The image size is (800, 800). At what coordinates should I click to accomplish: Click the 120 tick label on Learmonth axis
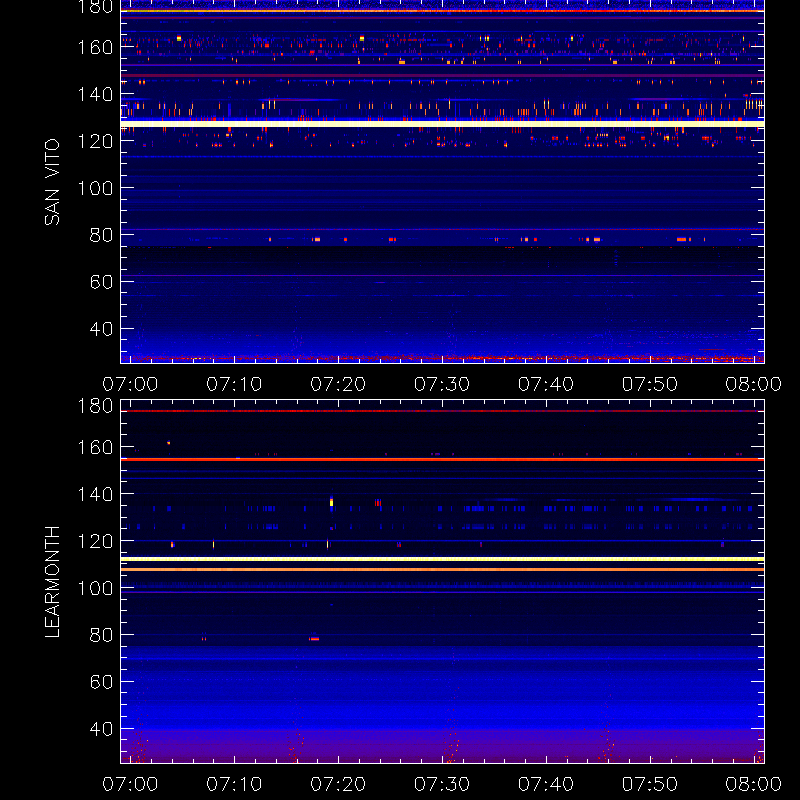click(95, 541)
